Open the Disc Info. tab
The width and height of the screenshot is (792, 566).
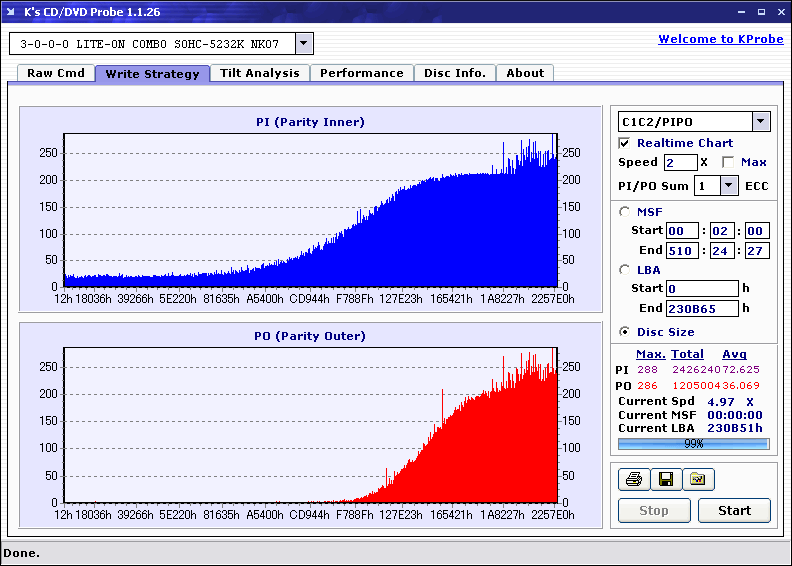(455, 73)
